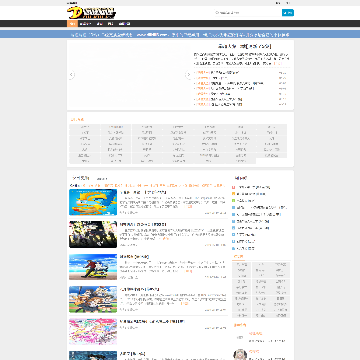The image size is (360, 360).
Task: Click the previous-slide arrow on the carousel
Action: pyautogui.click(x=71, y=75)
